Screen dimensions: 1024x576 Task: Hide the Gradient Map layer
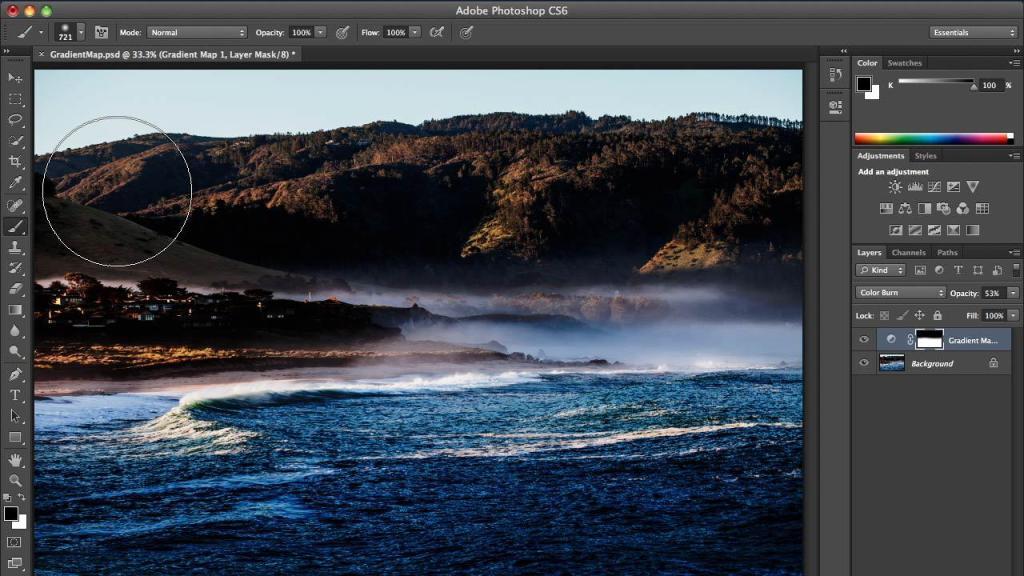click(864, 340)
